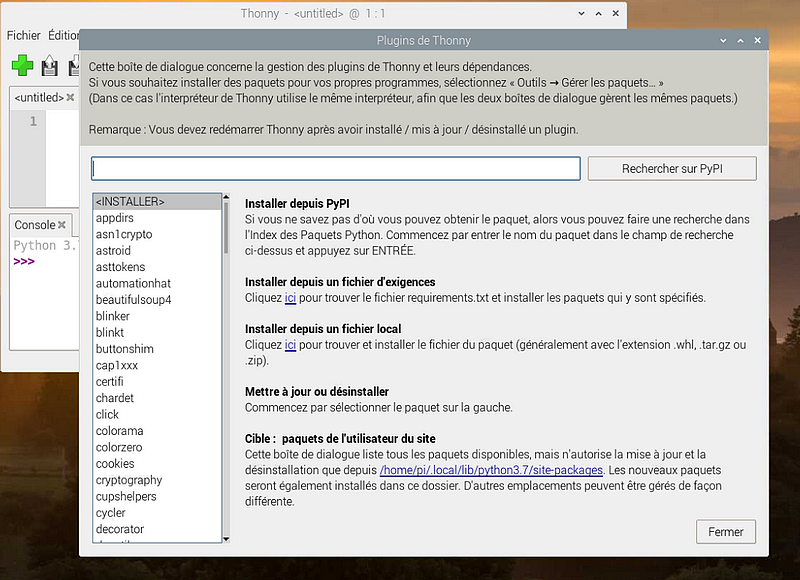Open the Édition menu
This screenshot has height=580, width=800.
tap(63, 35)
